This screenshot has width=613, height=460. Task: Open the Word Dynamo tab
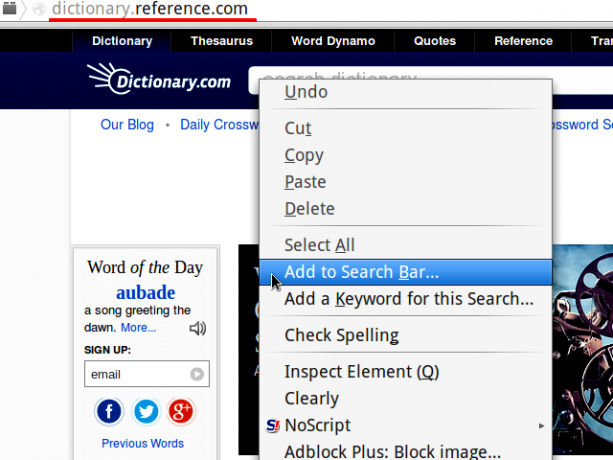(333, 41)
